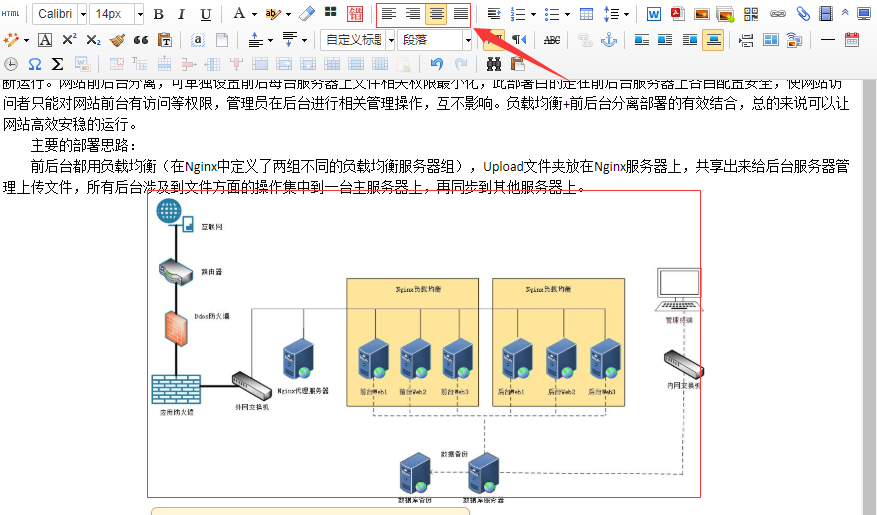Click the paperclip attachment icon
Viewport: 877px width, 515px height.
coord(802,14)
